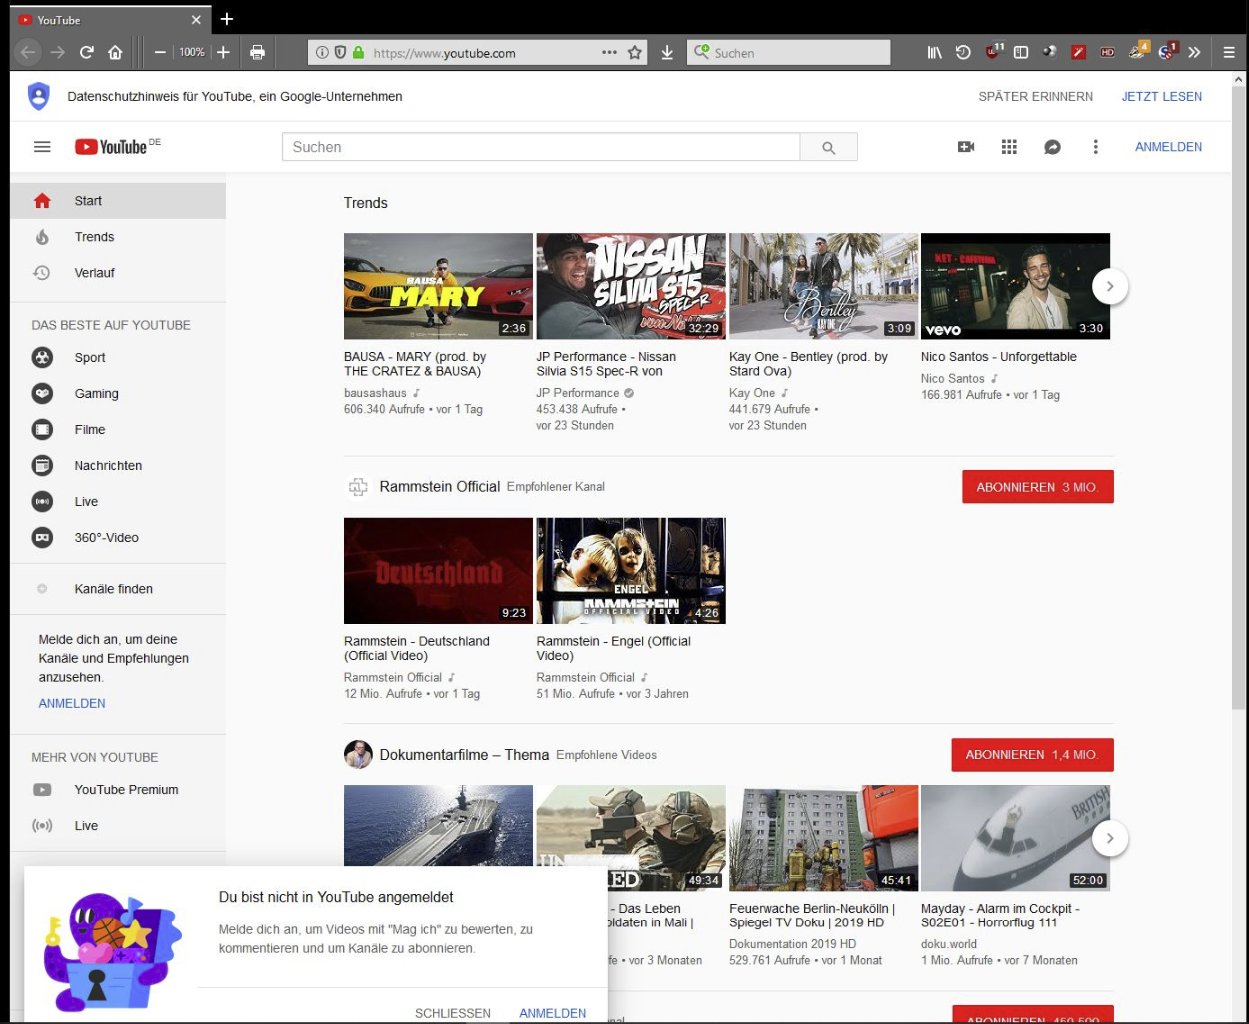1249x1024 pixels.
Task: Click ANMELDEN link in the sidebar
Action: pyautogui.click(x=72, y=703)
